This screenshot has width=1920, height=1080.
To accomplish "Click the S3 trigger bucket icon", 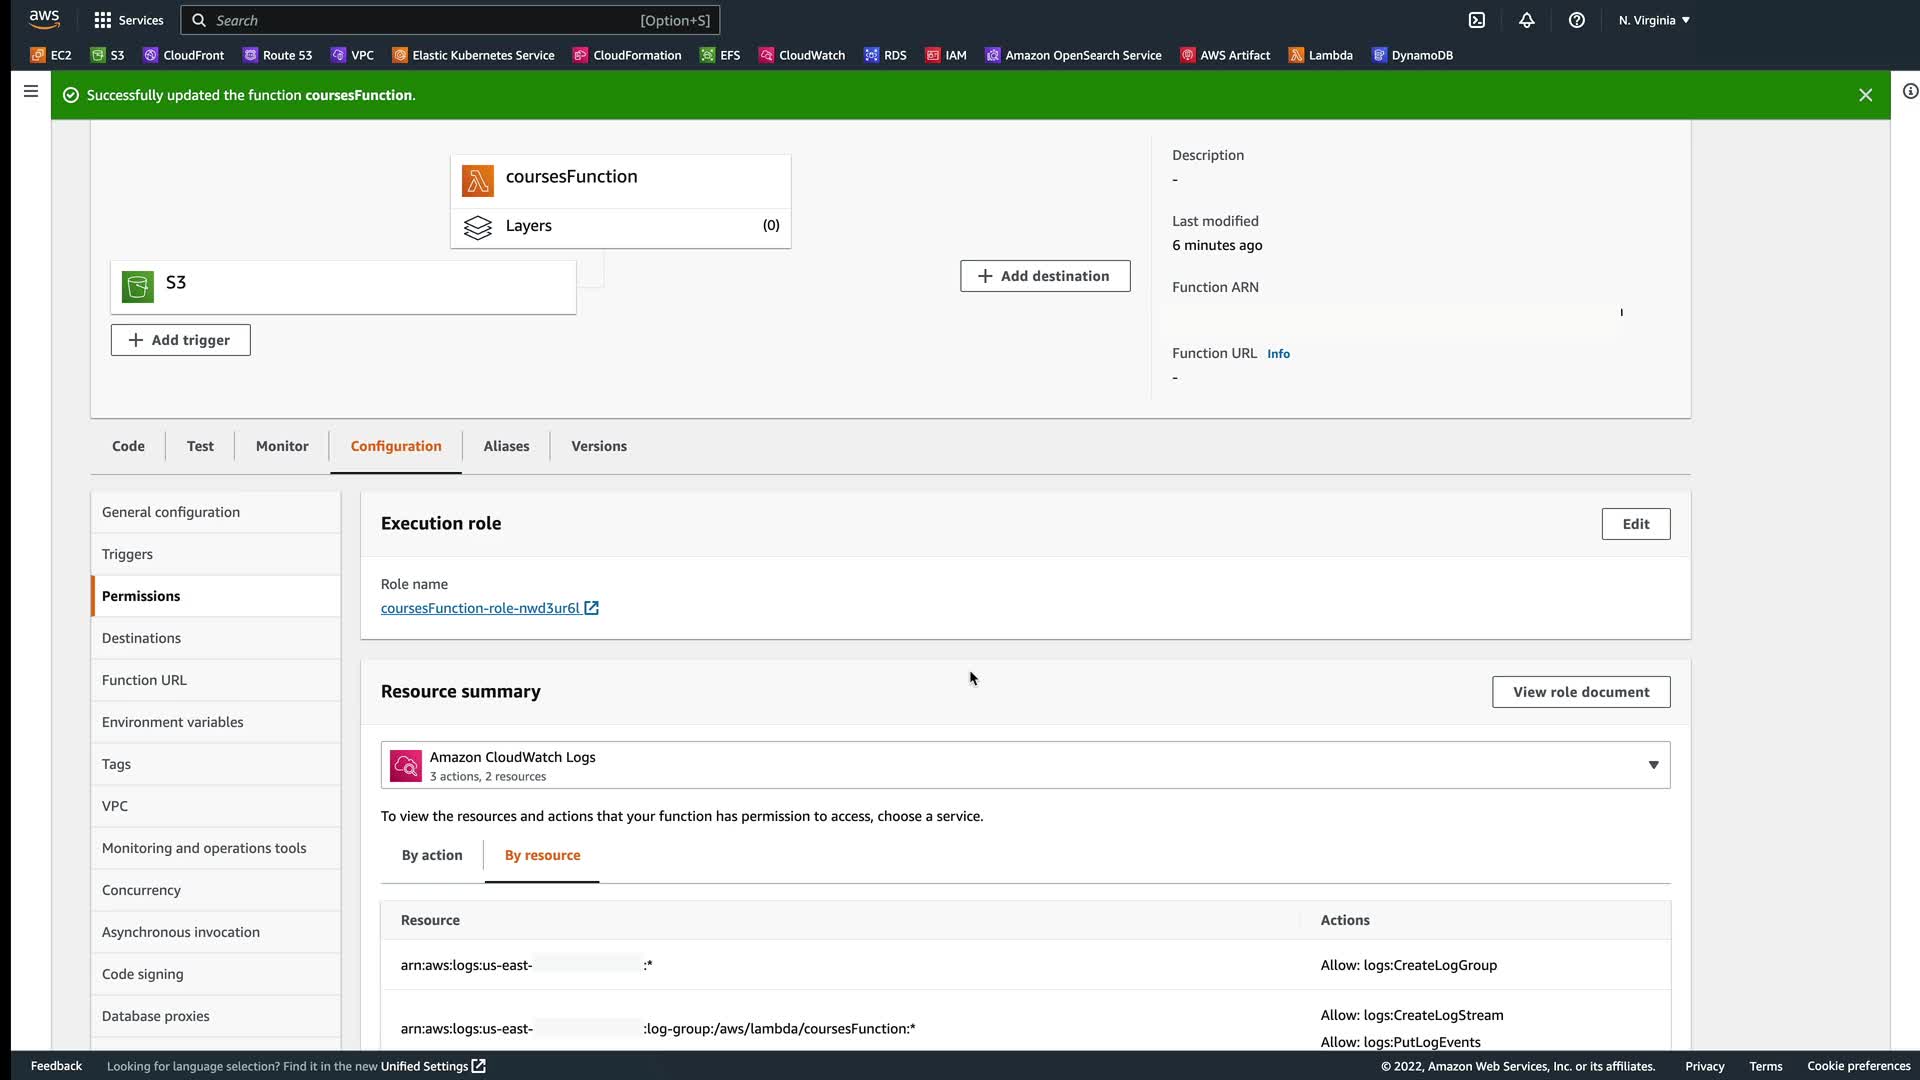I will point(138,286).
